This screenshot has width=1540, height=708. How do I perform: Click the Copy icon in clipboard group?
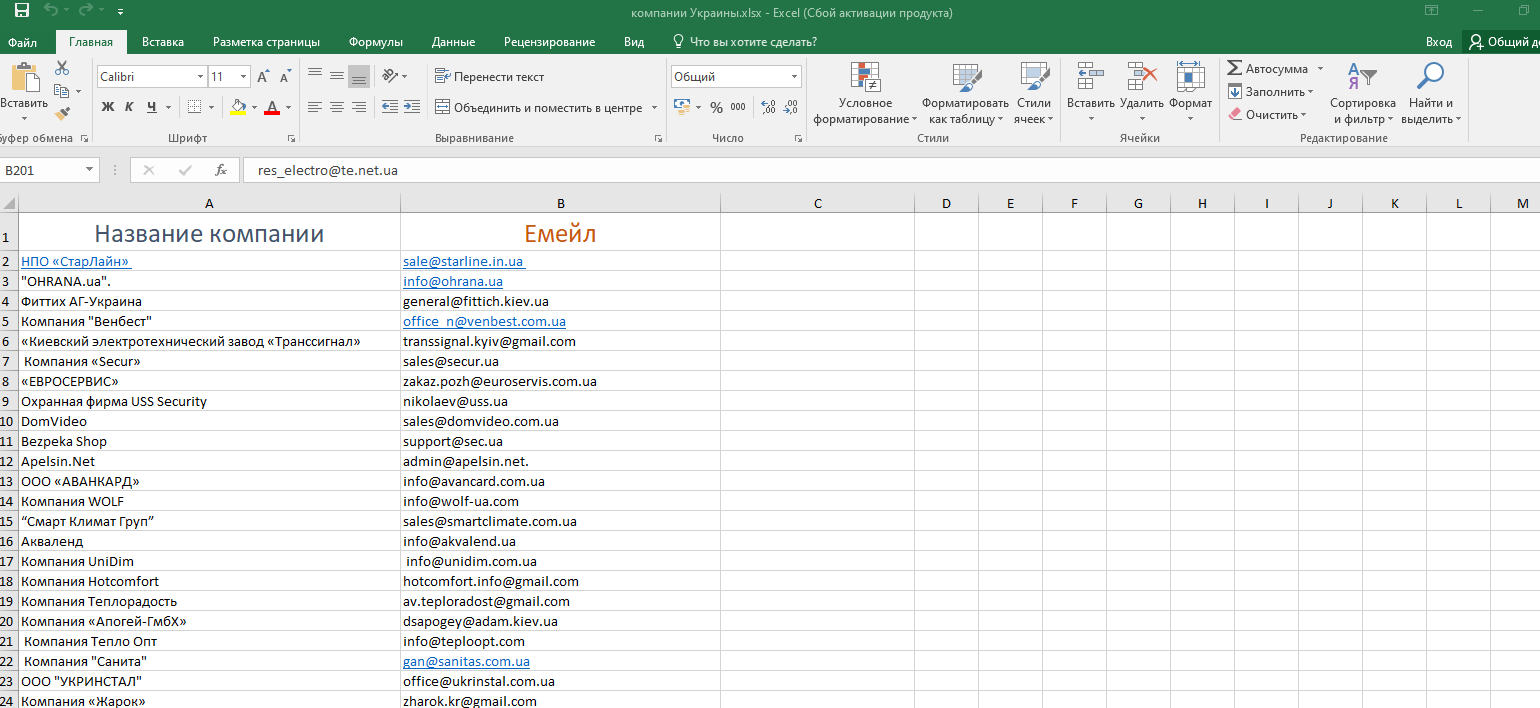pyautogui.click(x=60, y=91)
